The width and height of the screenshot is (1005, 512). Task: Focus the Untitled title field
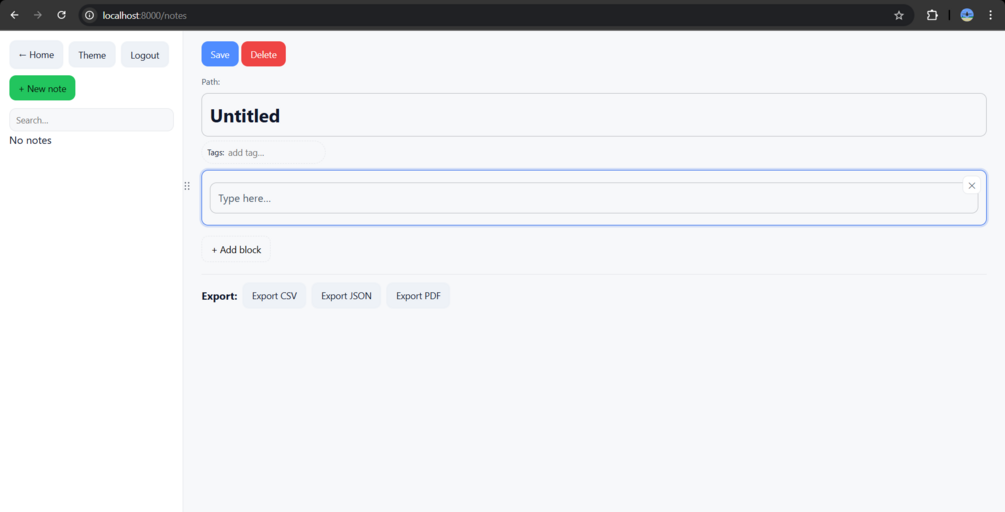point(594,115)
